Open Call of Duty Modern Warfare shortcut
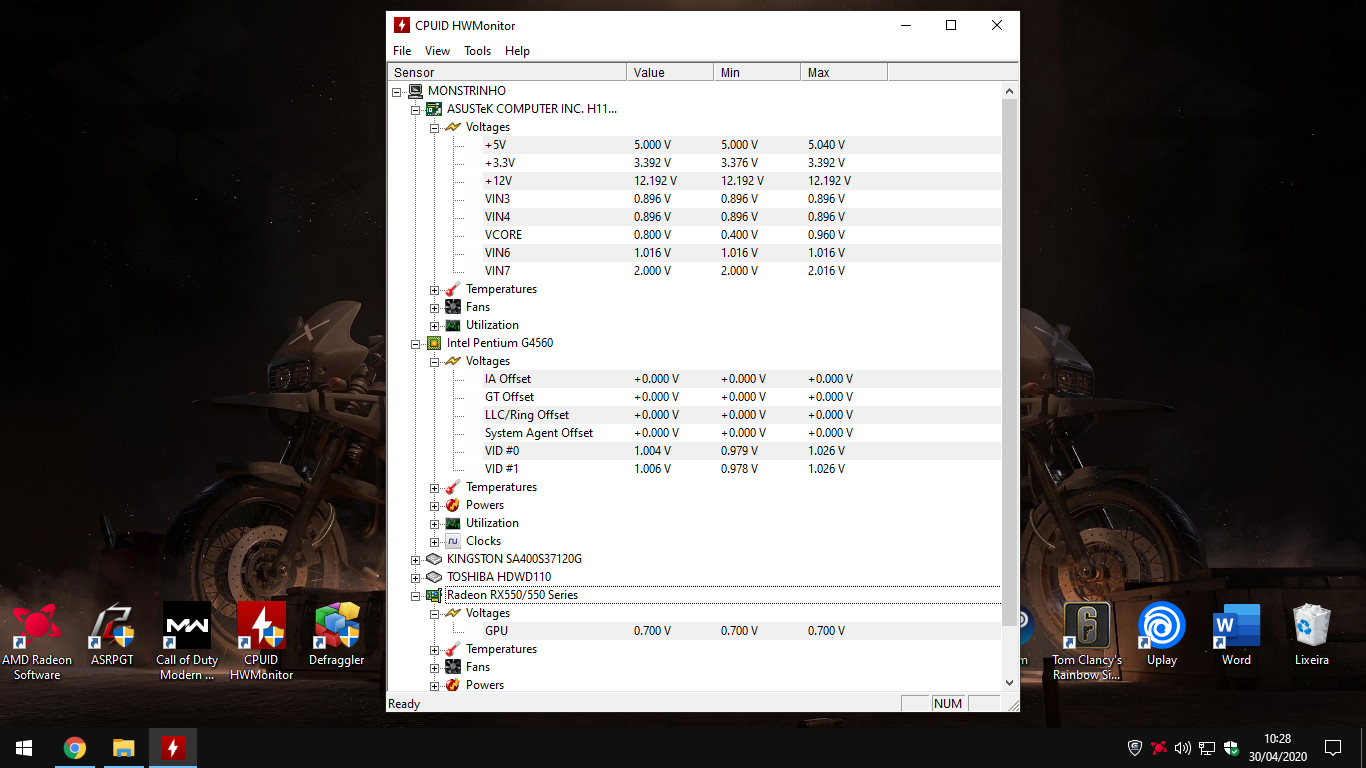This screenshot has height=768, width=1366. 187,641
